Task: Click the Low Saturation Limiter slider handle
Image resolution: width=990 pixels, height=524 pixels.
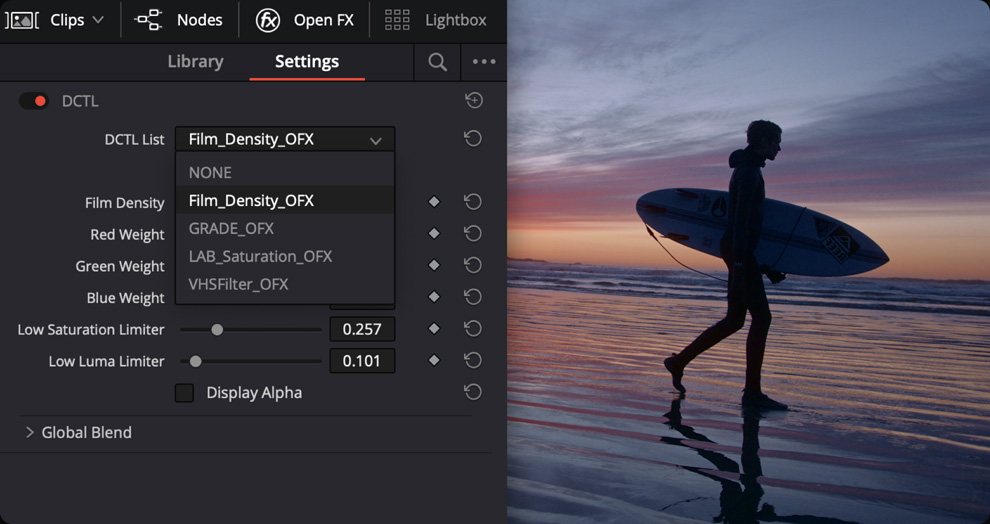Action: click(x=217, y=329)
